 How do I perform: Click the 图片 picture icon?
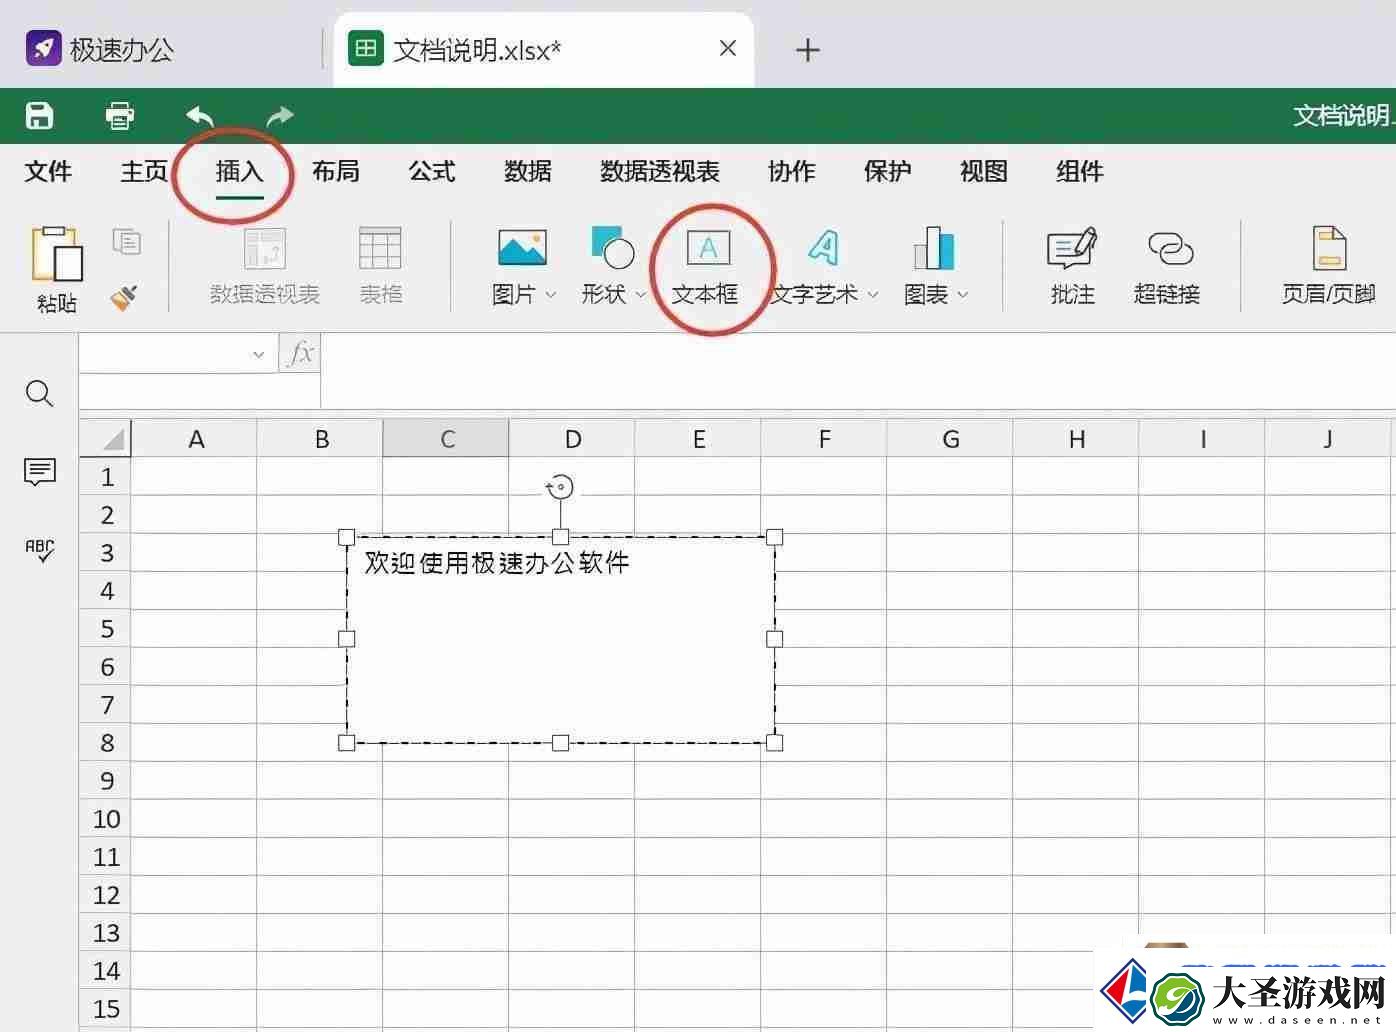pos(522,248)
